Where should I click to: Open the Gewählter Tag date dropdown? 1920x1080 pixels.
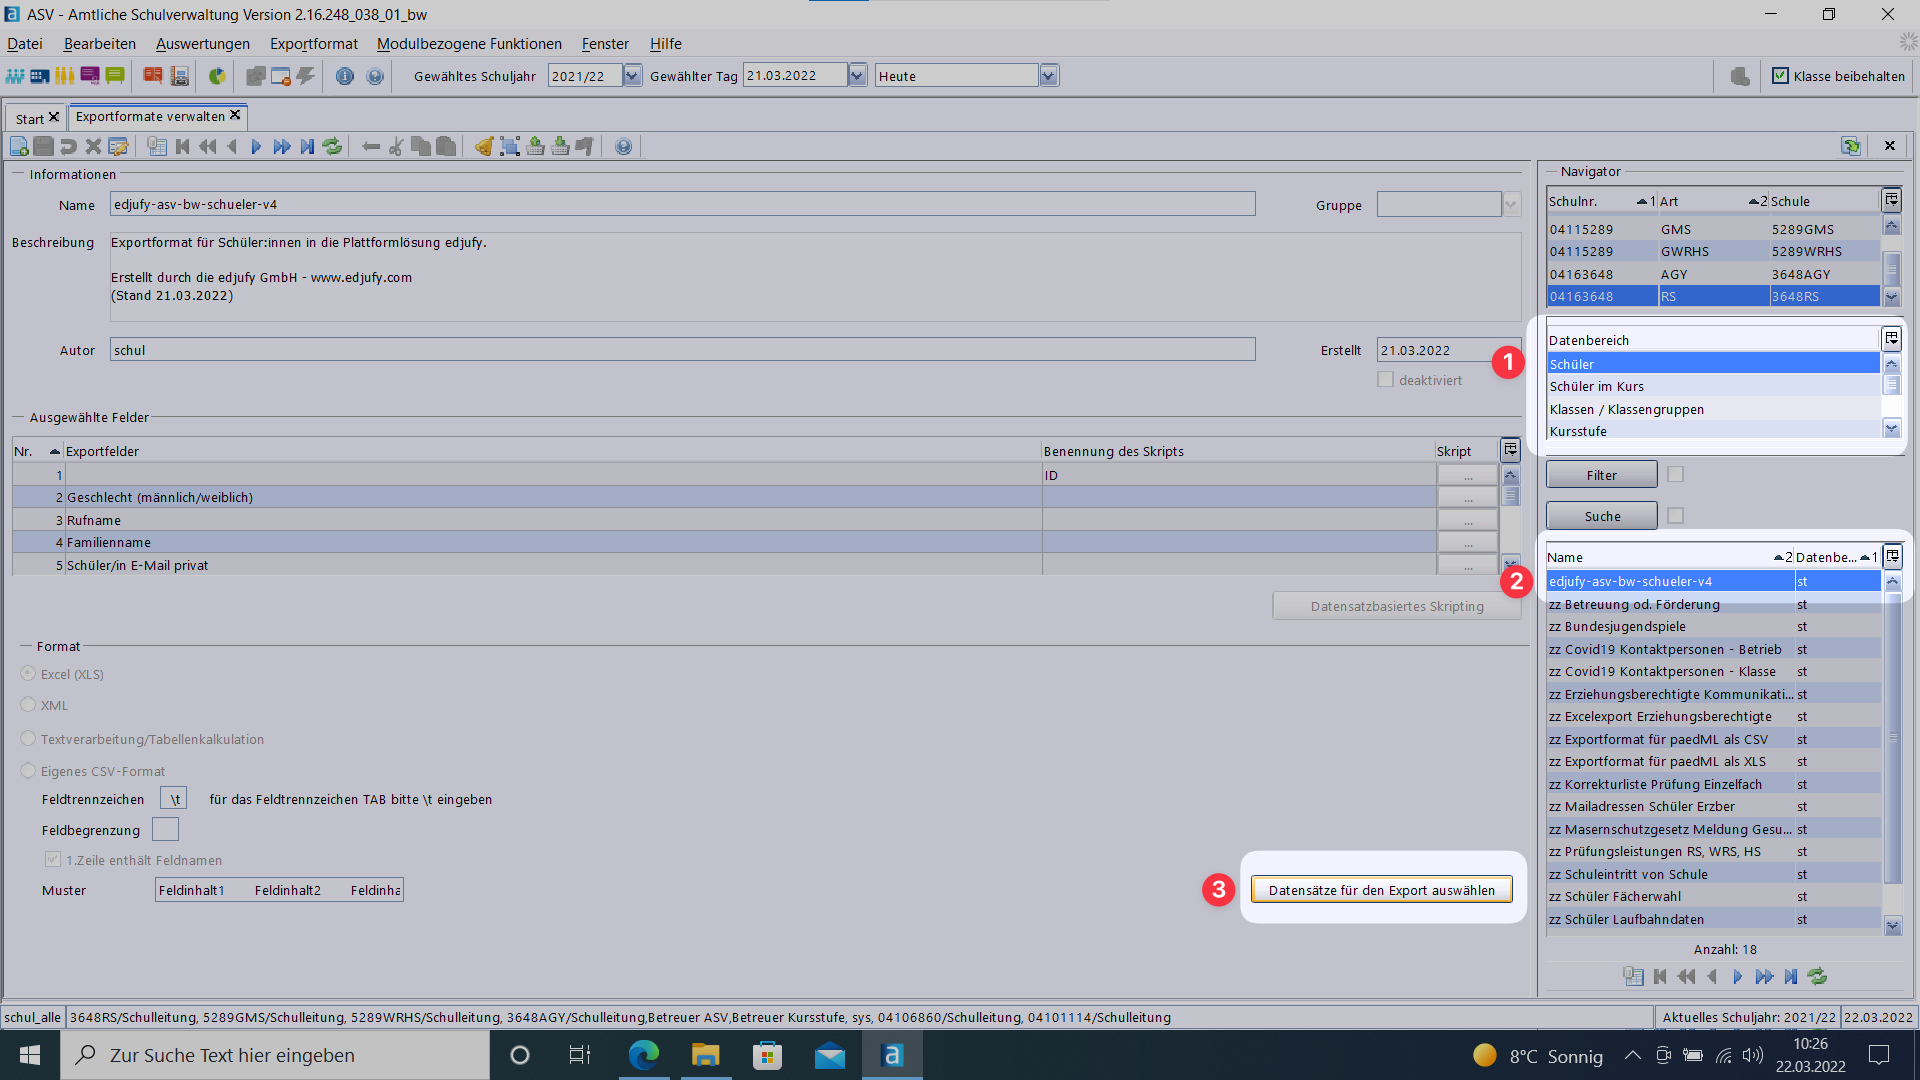[857, 76]
